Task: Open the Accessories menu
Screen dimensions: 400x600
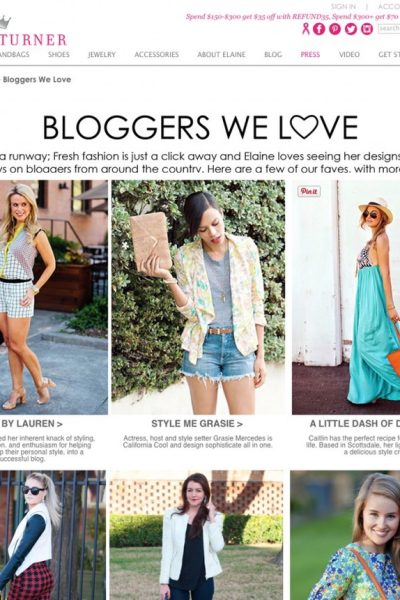Action: point(157,54)
